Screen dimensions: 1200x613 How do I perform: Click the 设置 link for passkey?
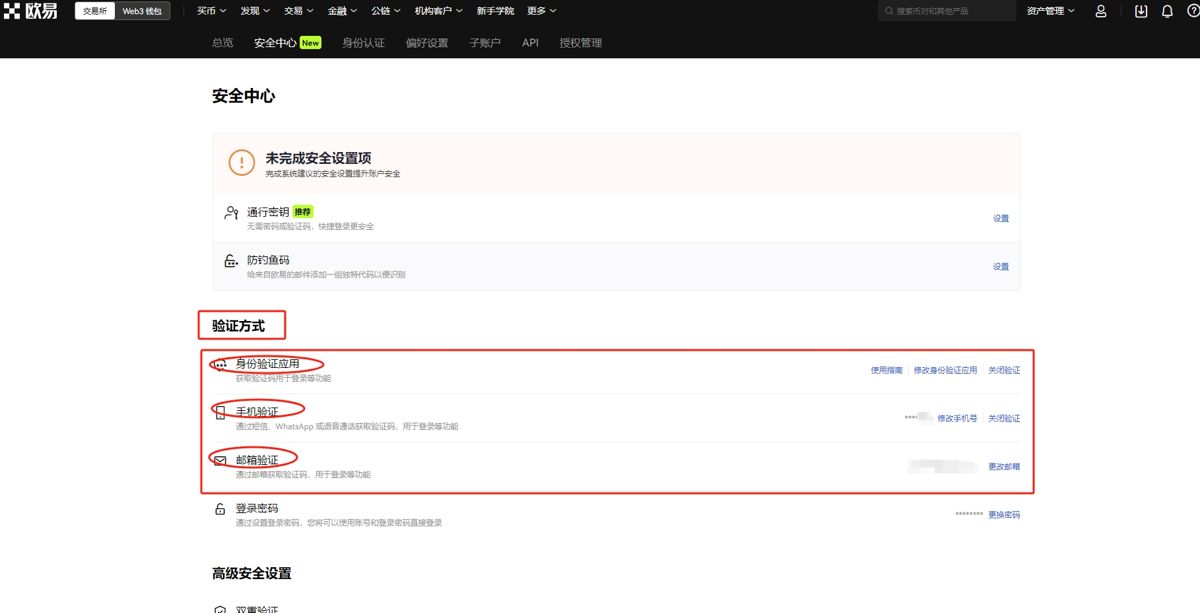click(1001, 217)
